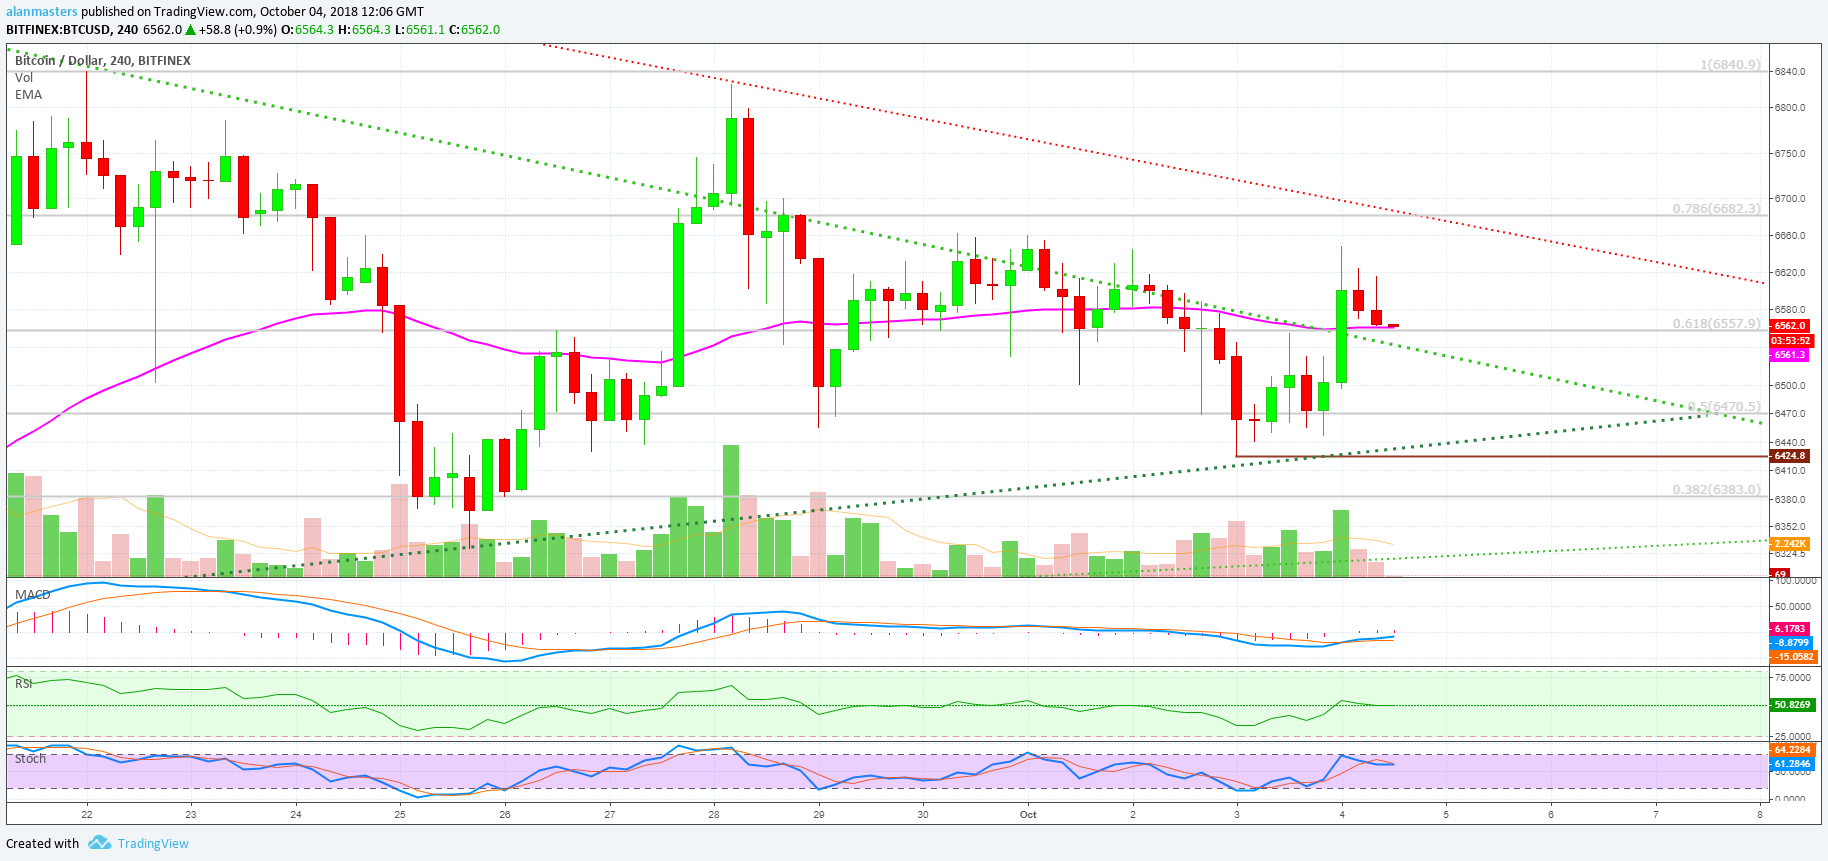Click date 6 on time axis

click(x=1551, y=814)
